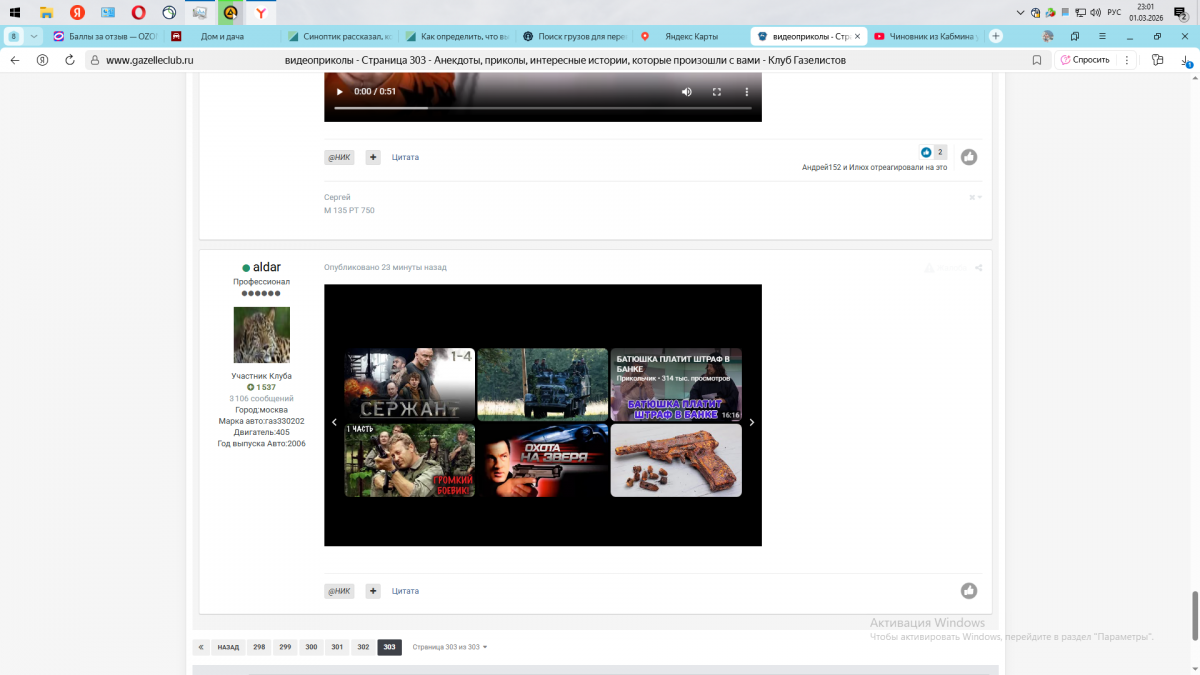This screenshot has height=675, width=1200.
Task: Enter fullscreen mode on the top video
Action: click(716, 92)
